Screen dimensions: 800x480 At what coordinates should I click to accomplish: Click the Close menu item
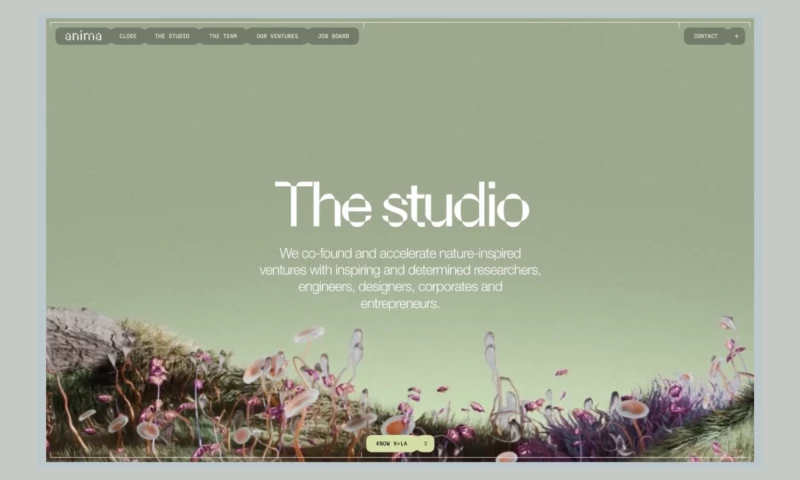click(128, 36)
